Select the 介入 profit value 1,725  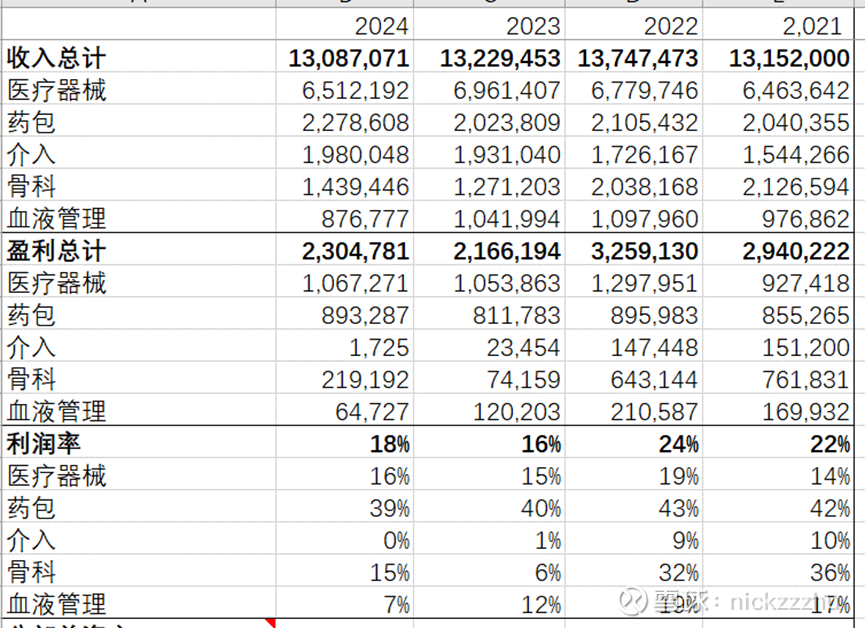point(345,347)
